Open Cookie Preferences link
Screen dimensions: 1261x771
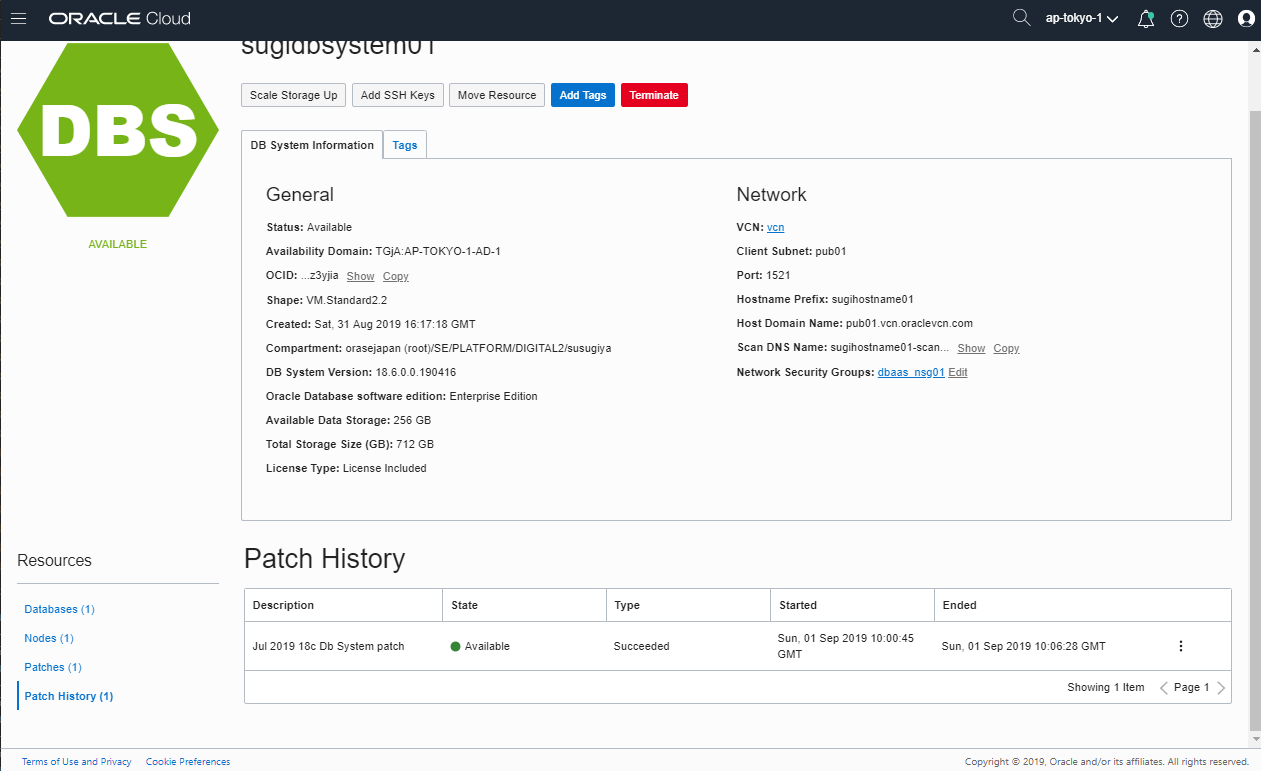(x=188, y=762)
